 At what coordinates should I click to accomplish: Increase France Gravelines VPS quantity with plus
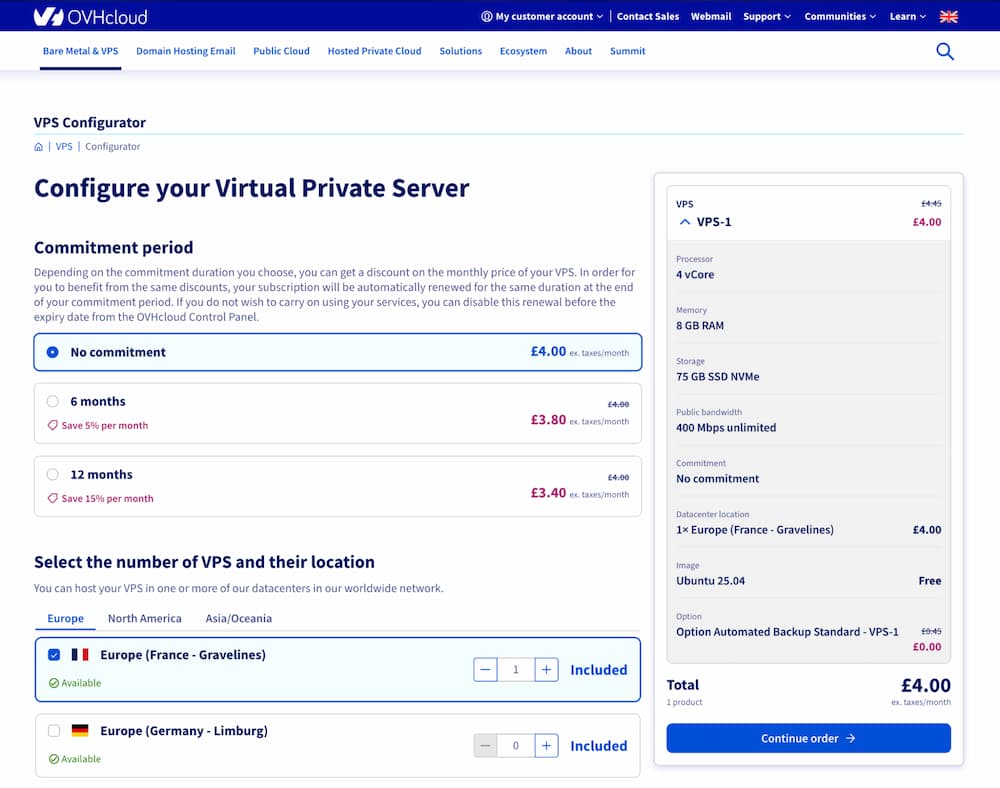[x=546, y=670]
